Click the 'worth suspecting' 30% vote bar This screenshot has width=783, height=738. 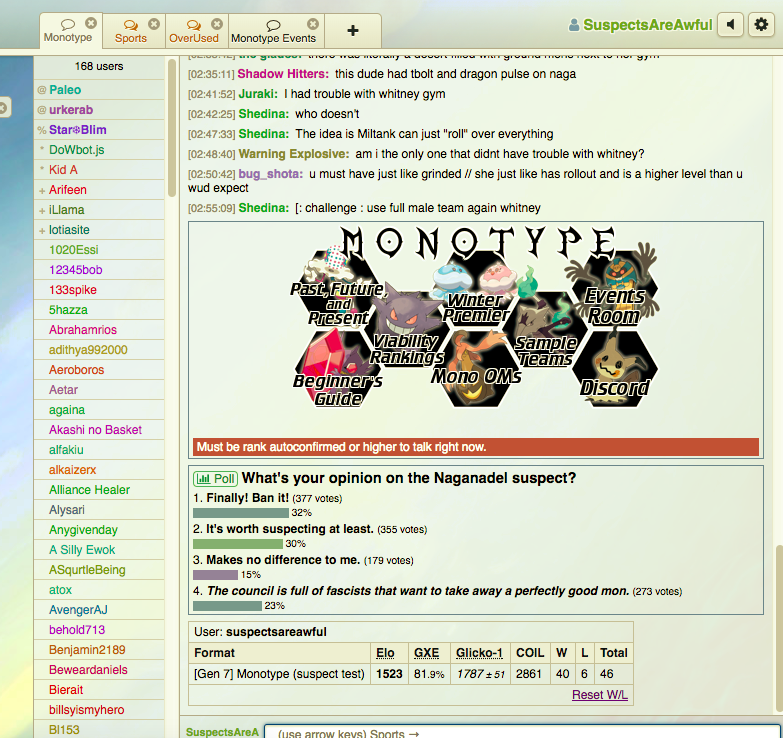(x=238, y=544)
